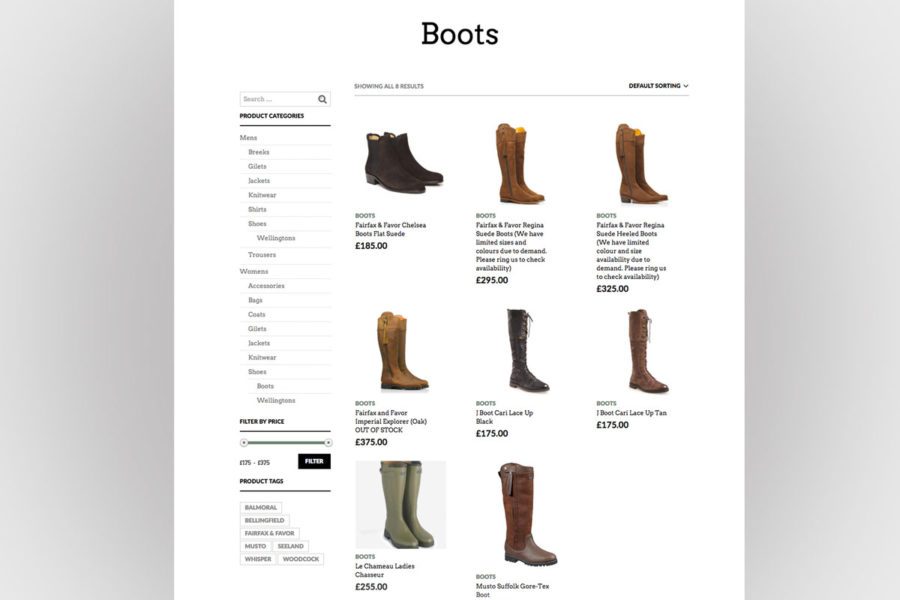Open Jackets under Mens
The width and height of the screenshot is (900, 600).
coord(259,181)
